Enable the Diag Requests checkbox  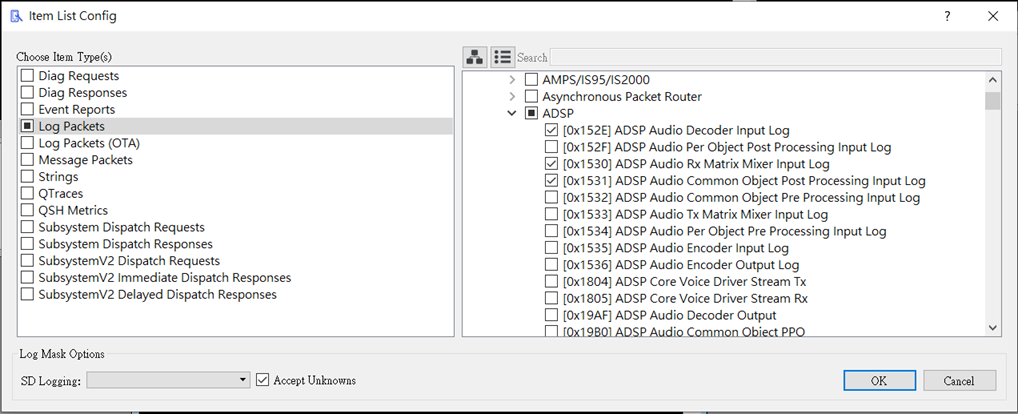[28, 76]
